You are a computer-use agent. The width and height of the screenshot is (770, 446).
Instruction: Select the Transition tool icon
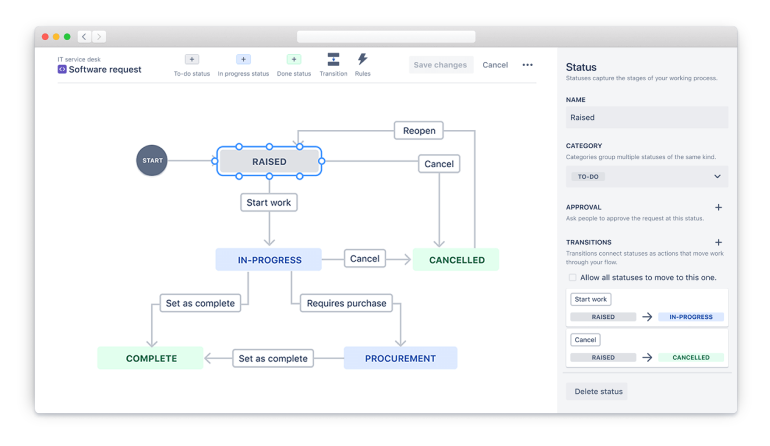[x=333, y=60]
